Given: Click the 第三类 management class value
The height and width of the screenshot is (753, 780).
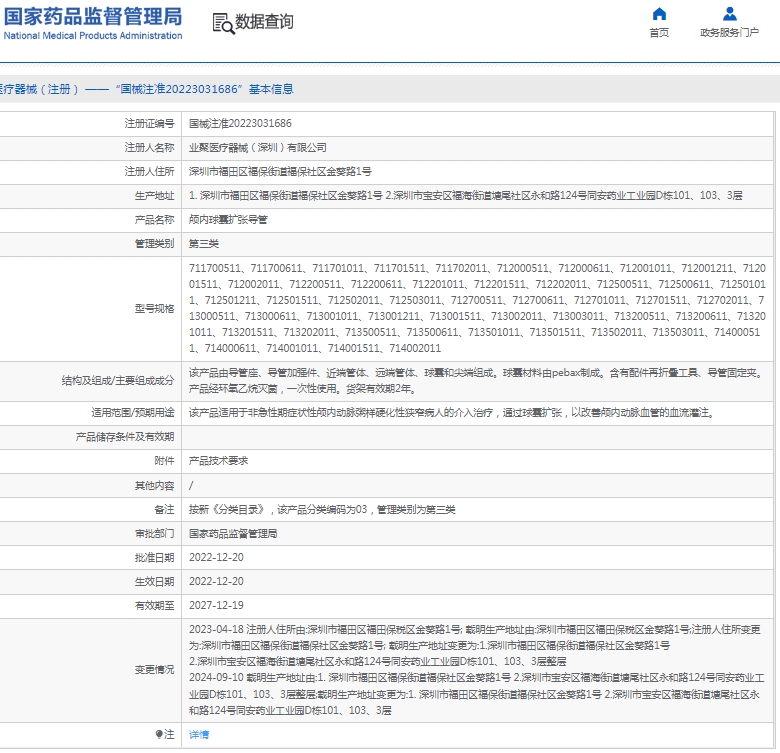Looking at the screenshot, I should pos(204,244).
